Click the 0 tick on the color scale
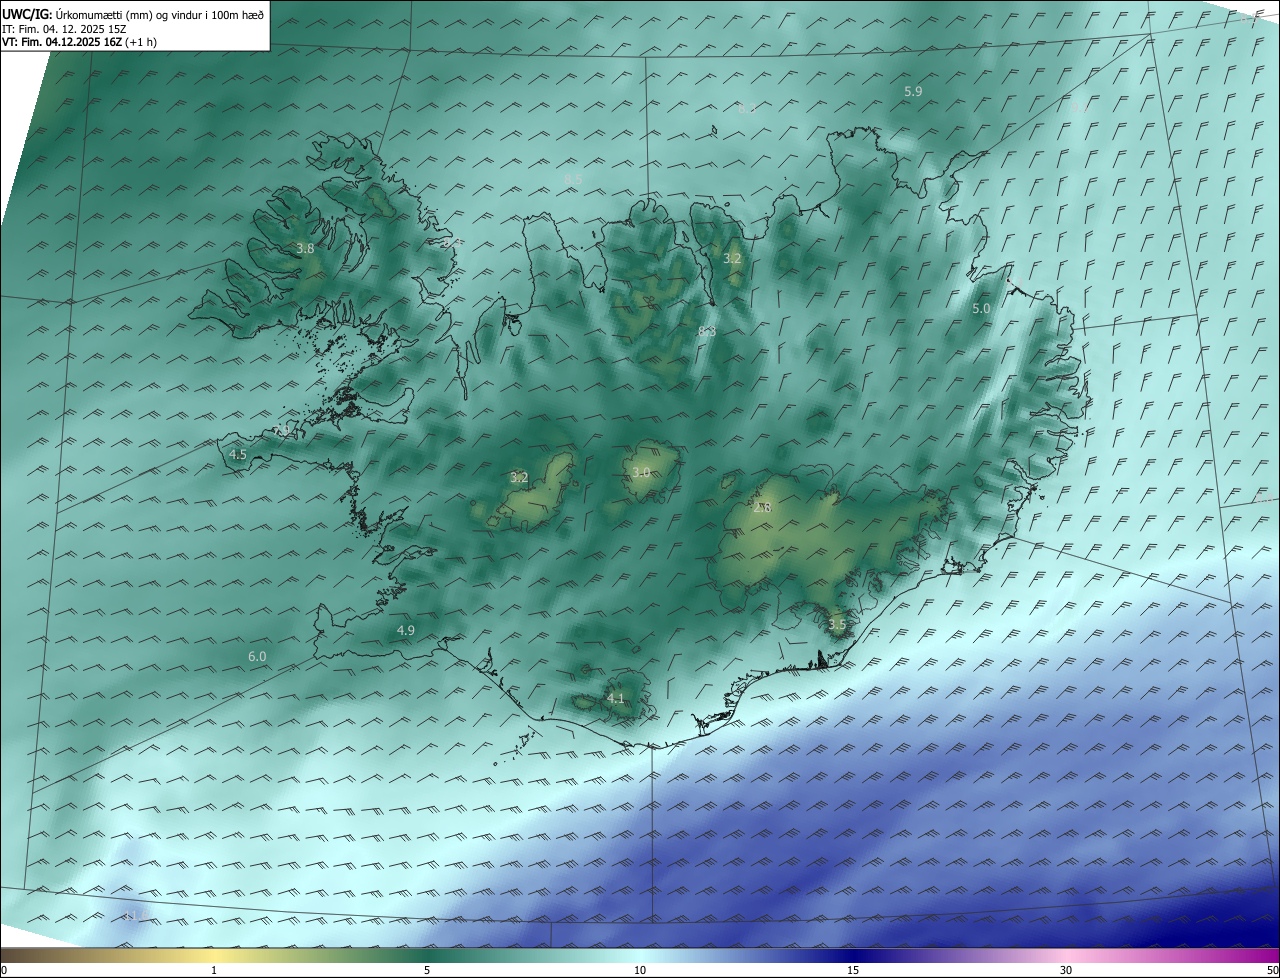The width and height of the screenshot is (1280, 978). pos(4,970)
